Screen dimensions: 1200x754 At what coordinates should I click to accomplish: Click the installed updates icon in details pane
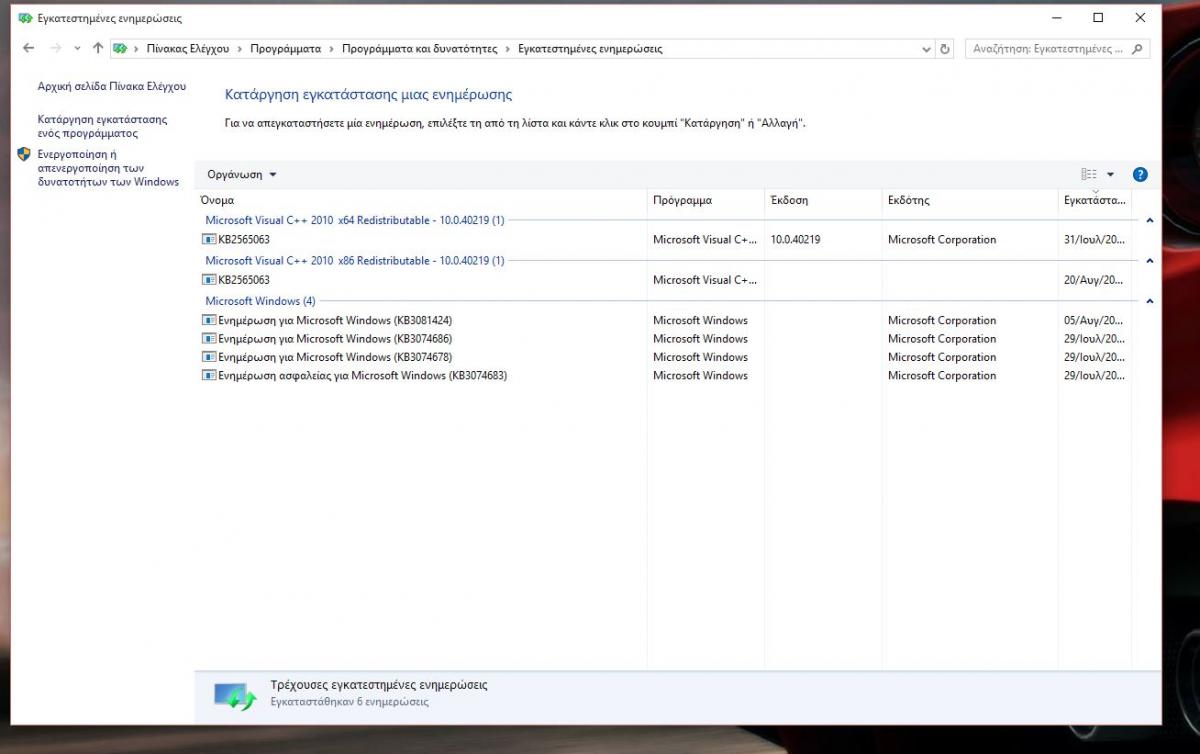[236, 695]
